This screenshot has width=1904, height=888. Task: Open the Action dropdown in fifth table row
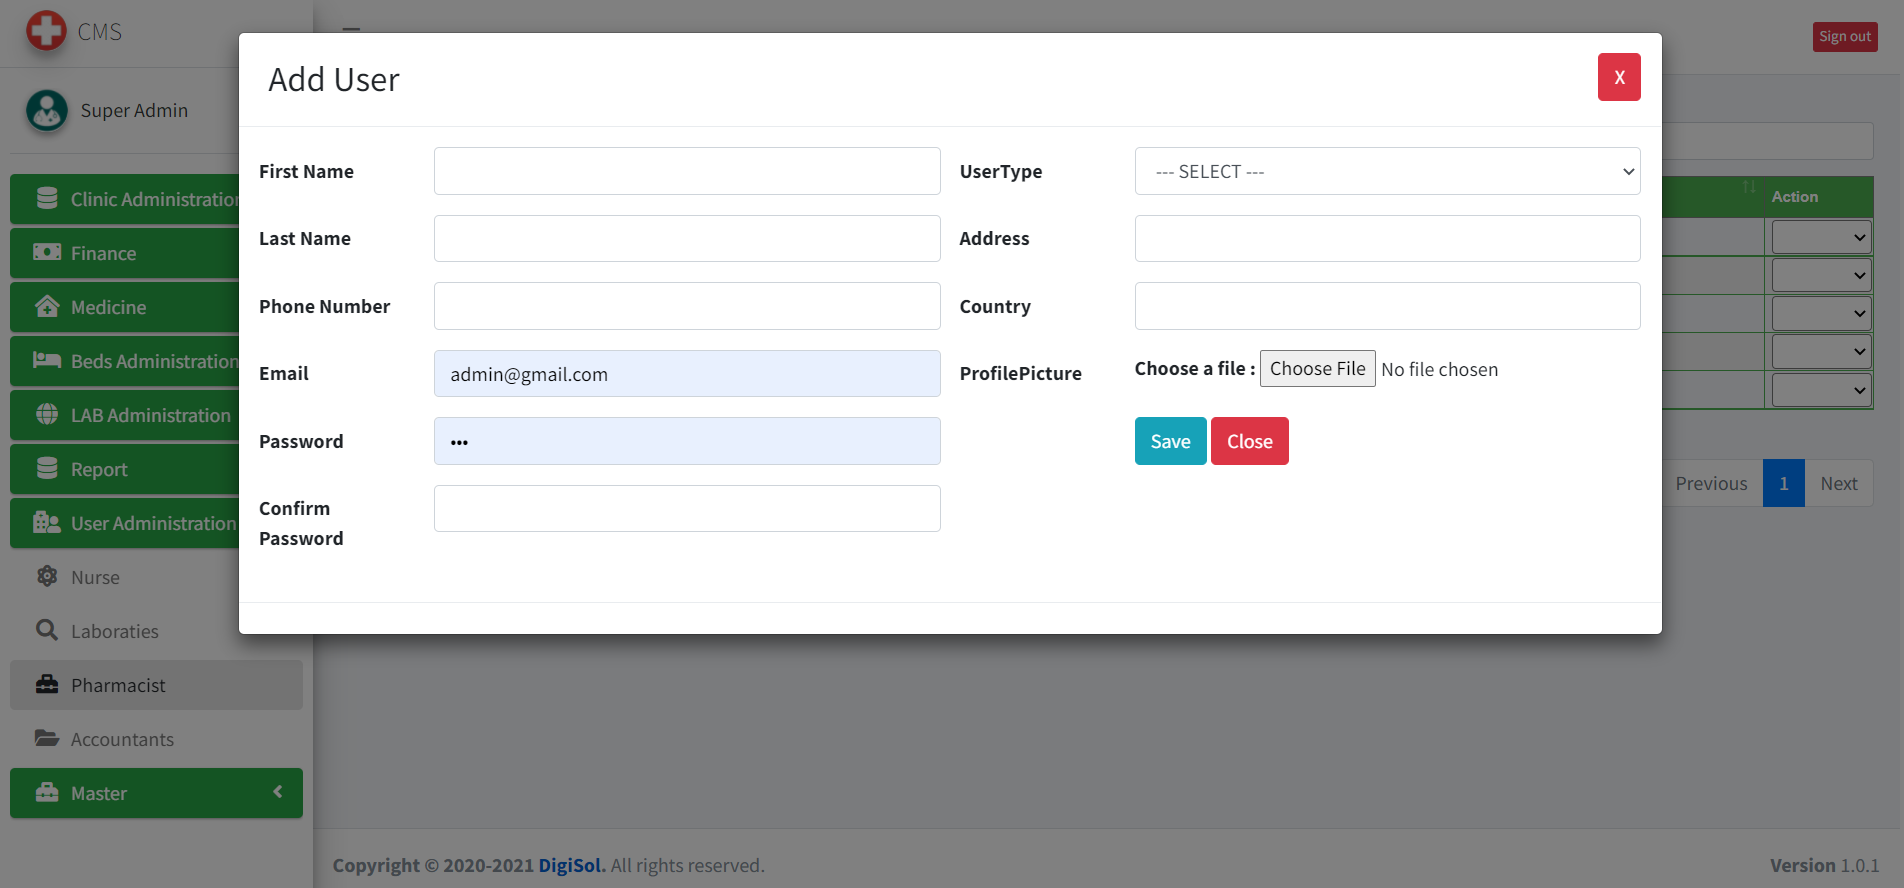tap(1821, 390)
